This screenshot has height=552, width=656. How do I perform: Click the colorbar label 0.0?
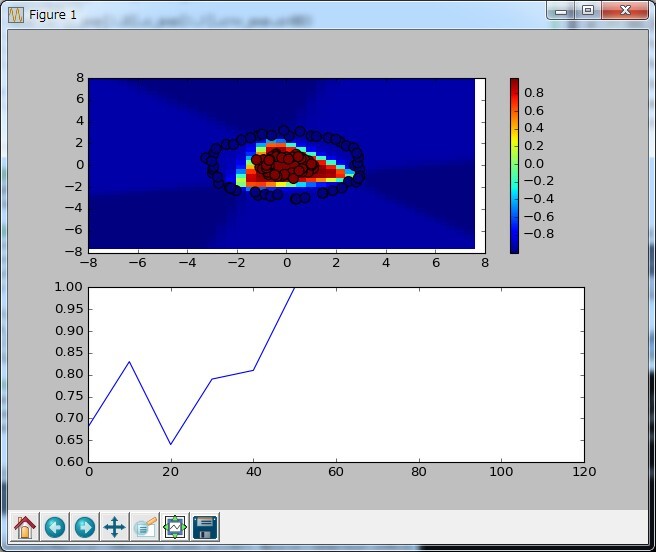(534, 164)
